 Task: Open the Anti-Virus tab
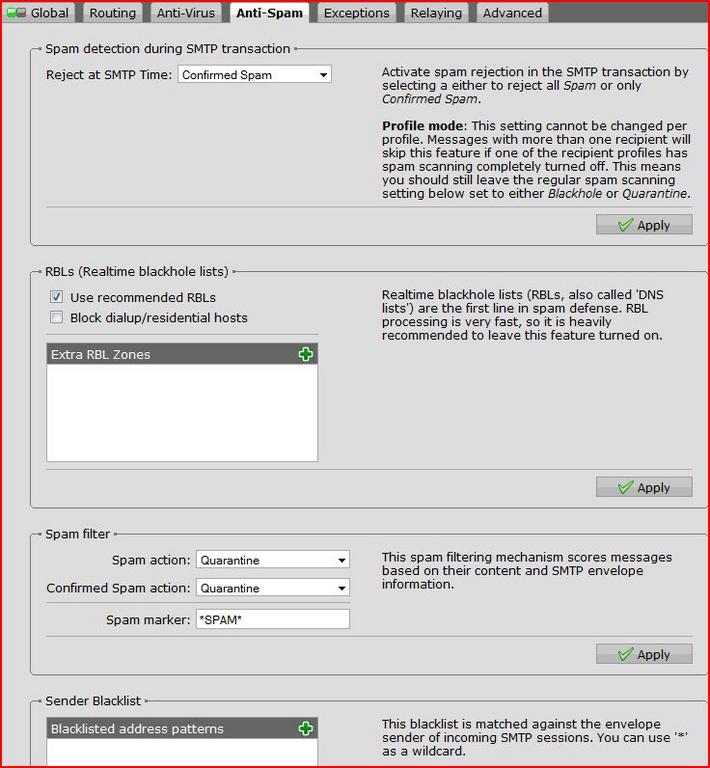186,13
